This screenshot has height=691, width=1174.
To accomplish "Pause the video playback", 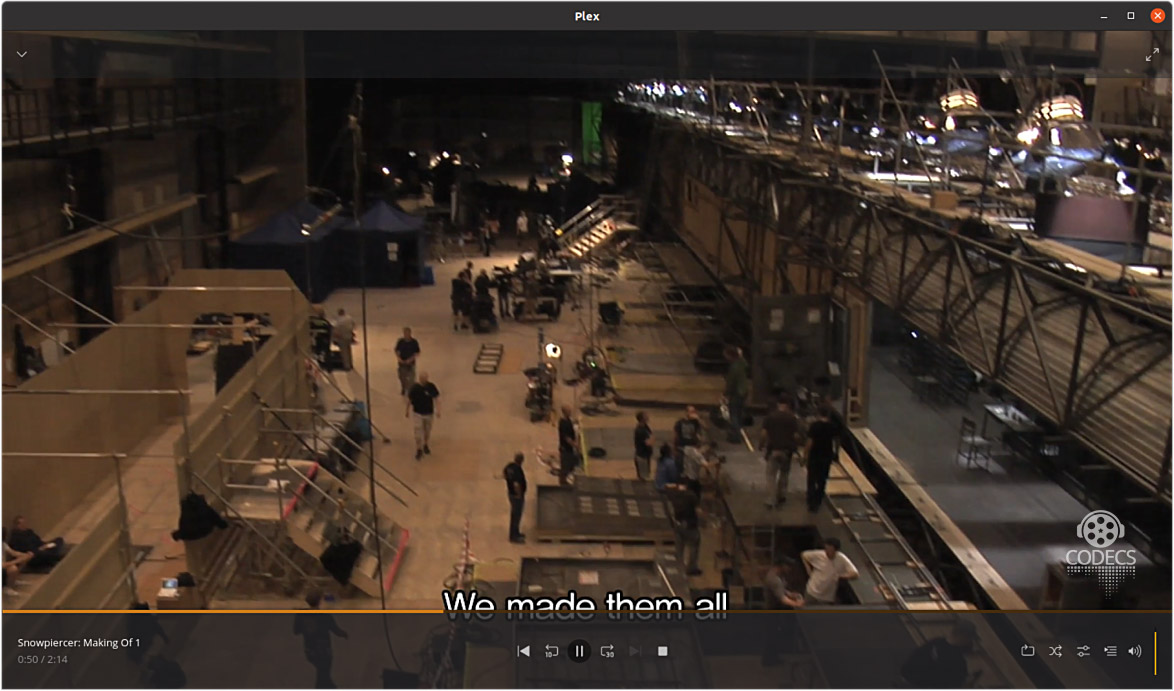I will [x=579, y=651].
